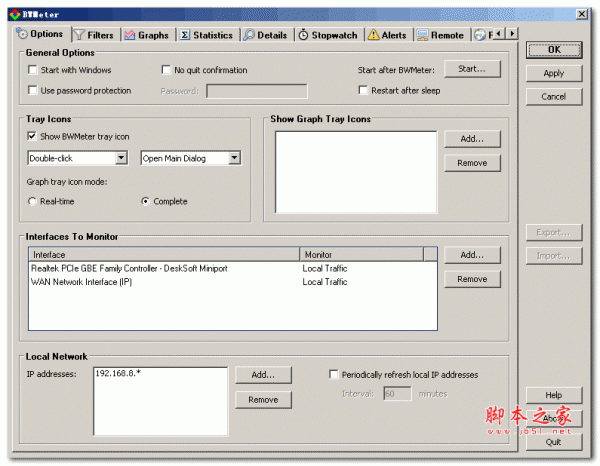Click the Start... button after BWMeter
Screen dimensions: 600x466
(472, 69)
